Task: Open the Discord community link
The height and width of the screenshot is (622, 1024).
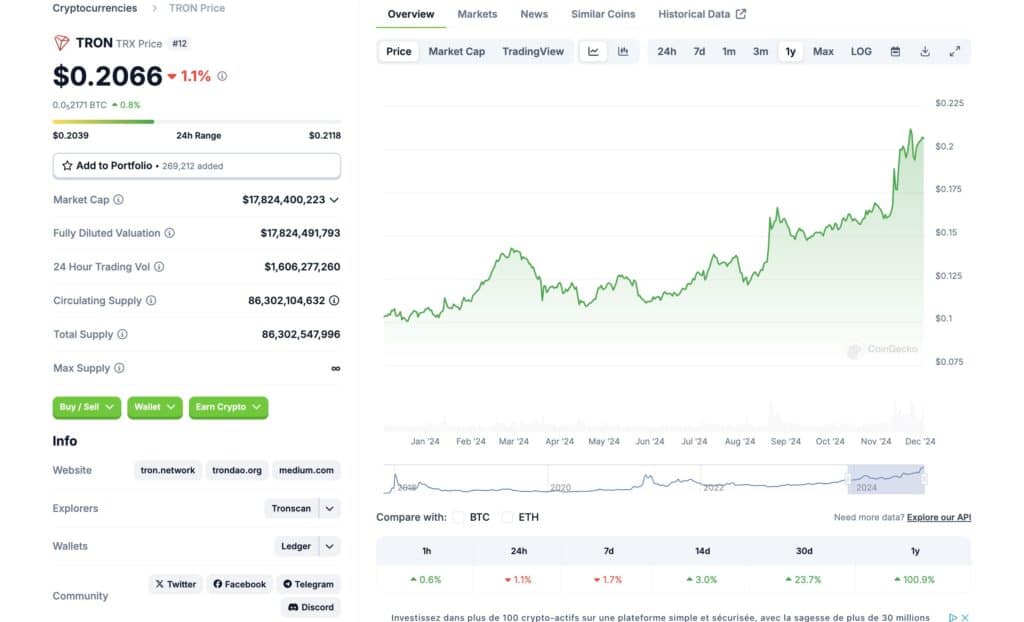Action: click(x=311, y=607)
